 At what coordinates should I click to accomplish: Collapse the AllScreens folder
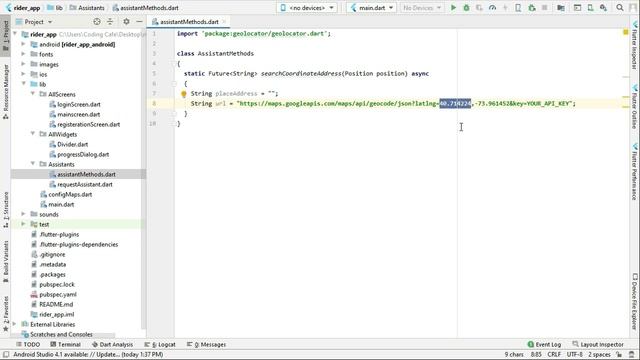tap(33, 94)
